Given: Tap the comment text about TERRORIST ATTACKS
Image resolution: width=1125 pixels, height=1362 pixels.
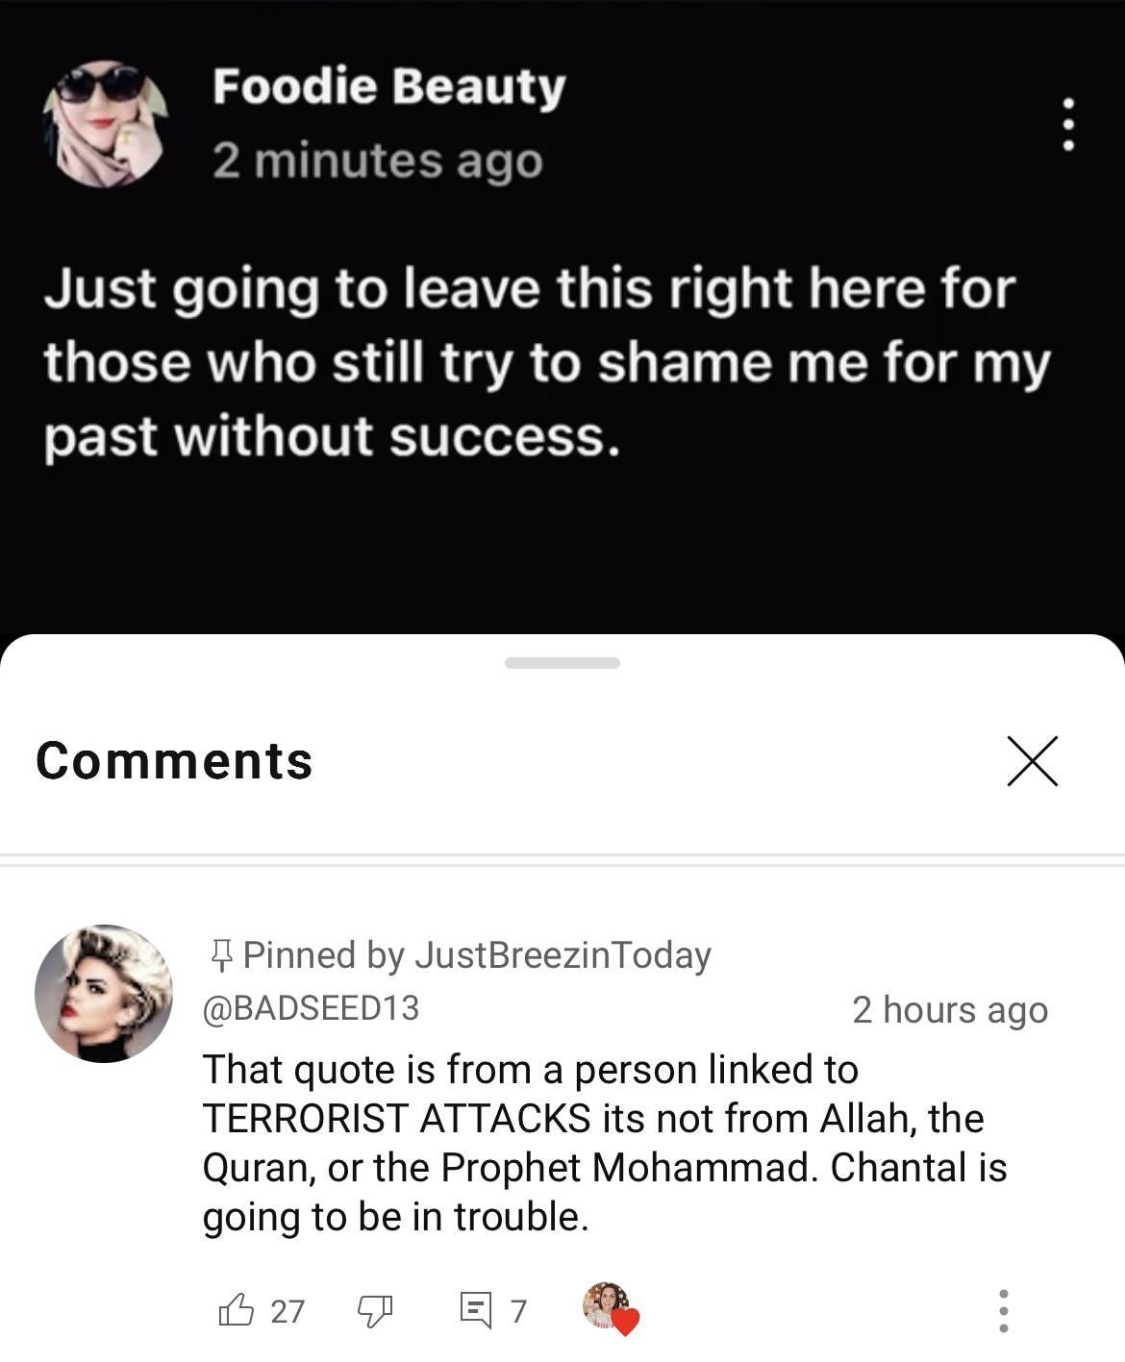Looking at the screenshot, I should point(604,1143).
